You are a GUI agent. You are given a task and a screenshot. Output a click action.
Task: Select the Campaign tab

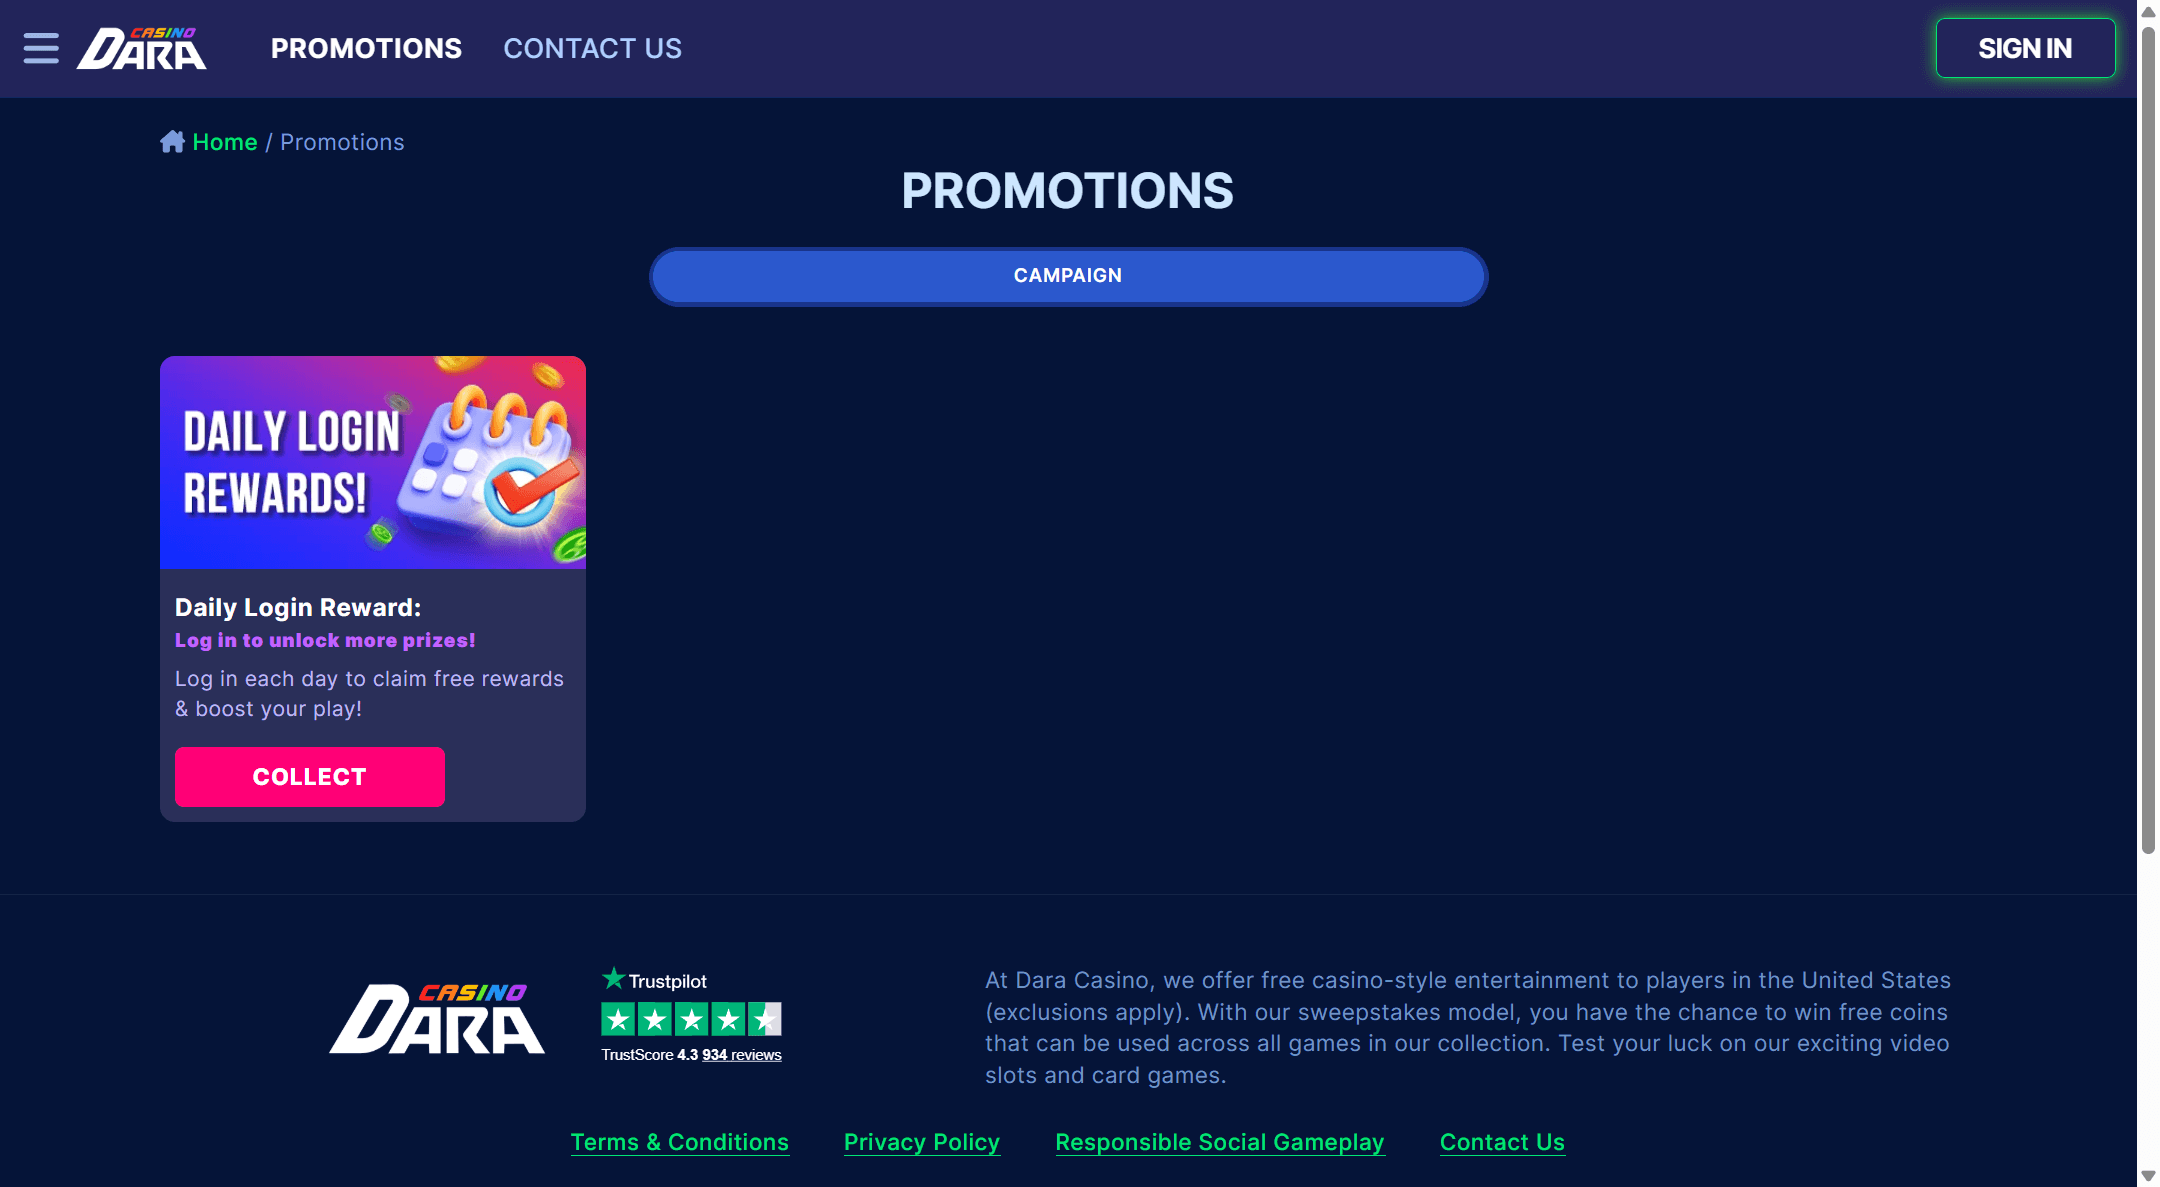coord(1068,276)
